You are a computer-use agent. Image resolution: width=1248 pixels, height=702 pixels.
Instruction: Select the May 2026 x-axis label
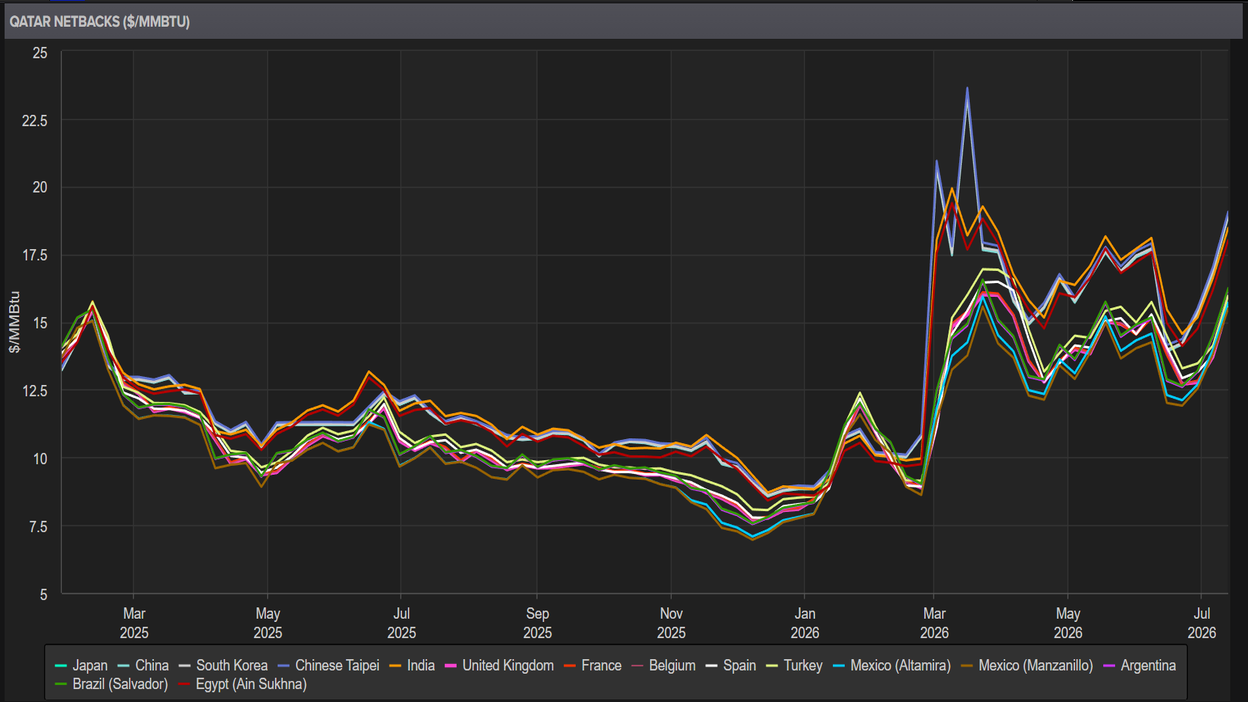coord(1068,623)
